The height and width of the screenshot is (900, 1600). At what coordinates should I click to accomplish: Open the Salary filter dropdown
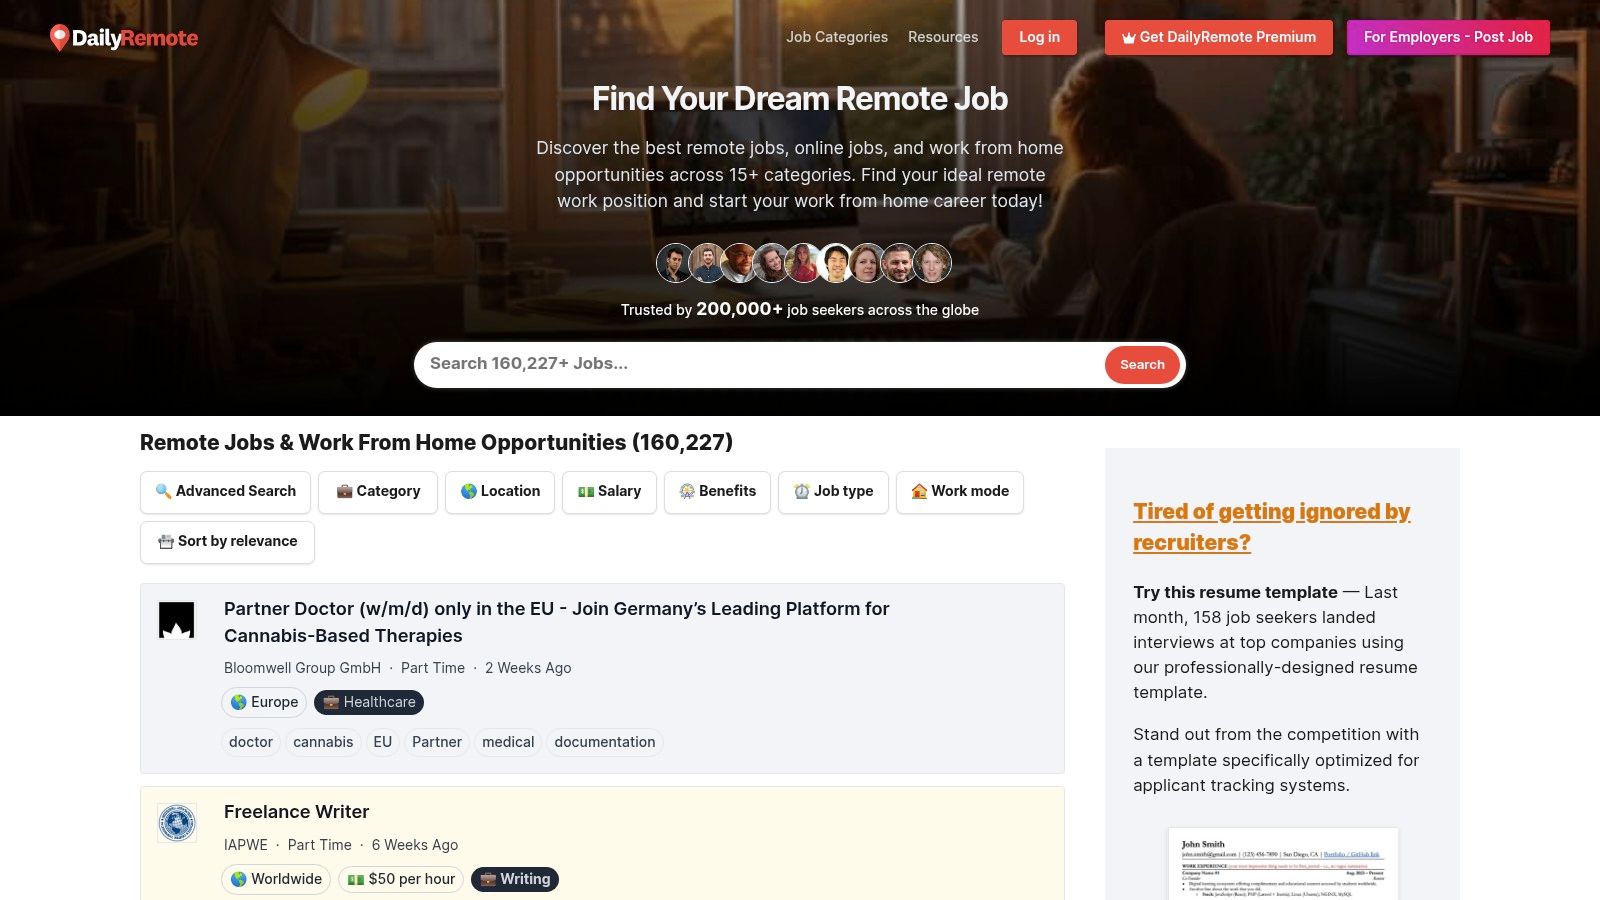click(609, 491)
